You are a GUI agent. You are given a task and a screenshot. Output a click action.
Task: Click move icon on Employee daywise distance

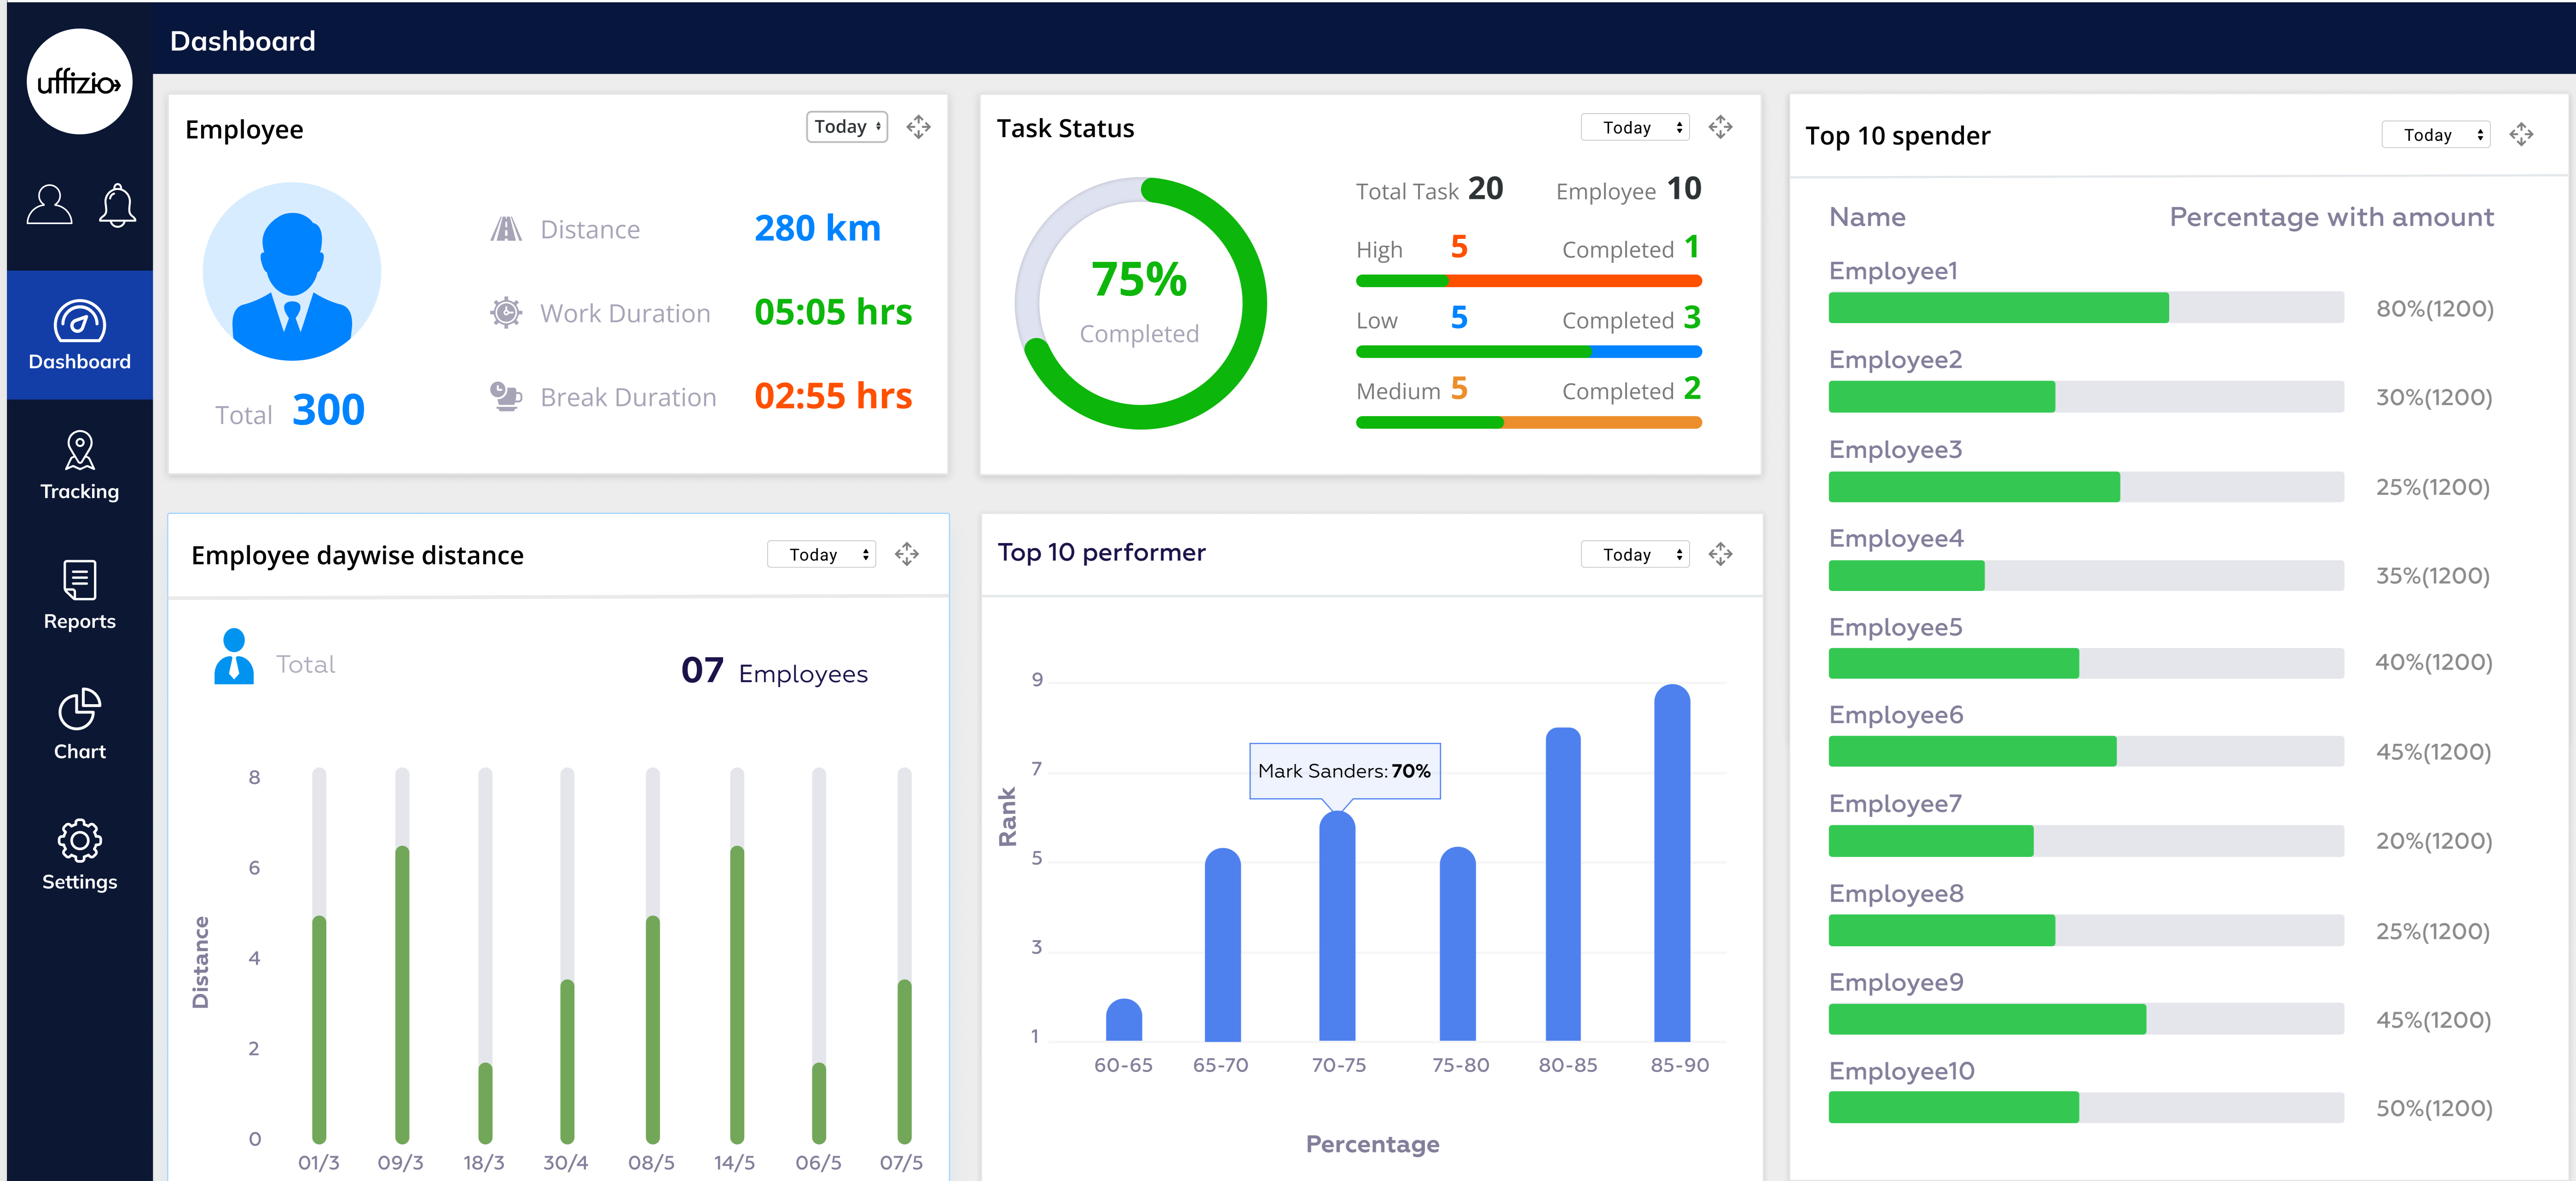pyautogui.click(x=907, y=554)
